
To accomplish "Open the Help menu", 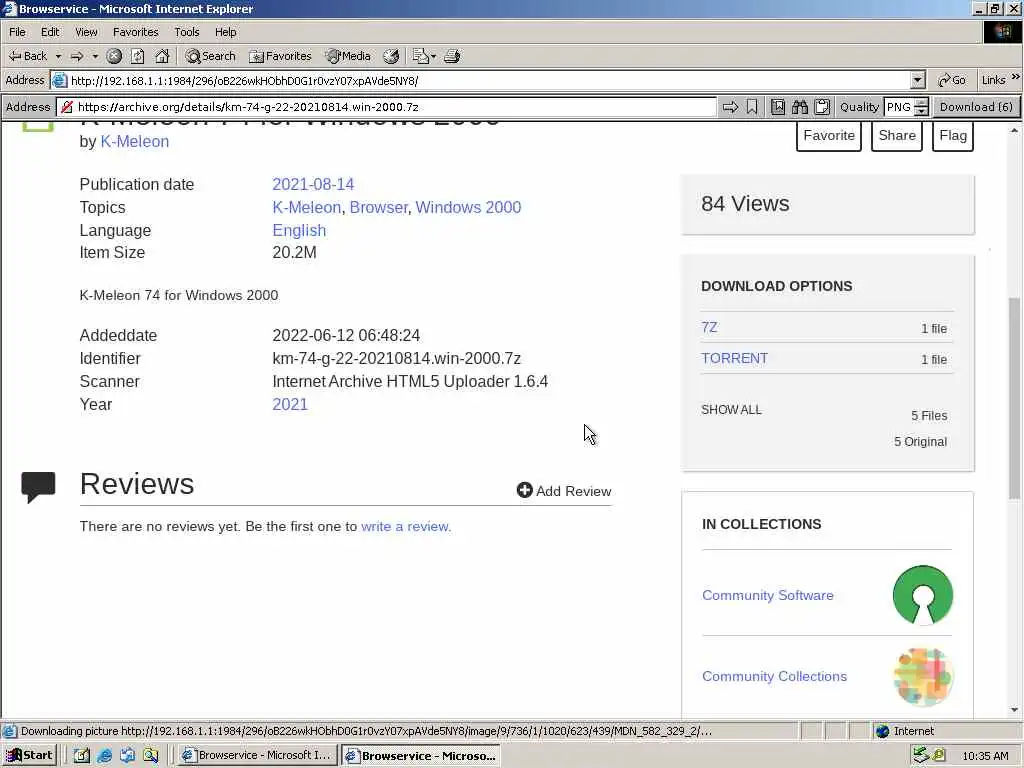I will pos(226,32).
